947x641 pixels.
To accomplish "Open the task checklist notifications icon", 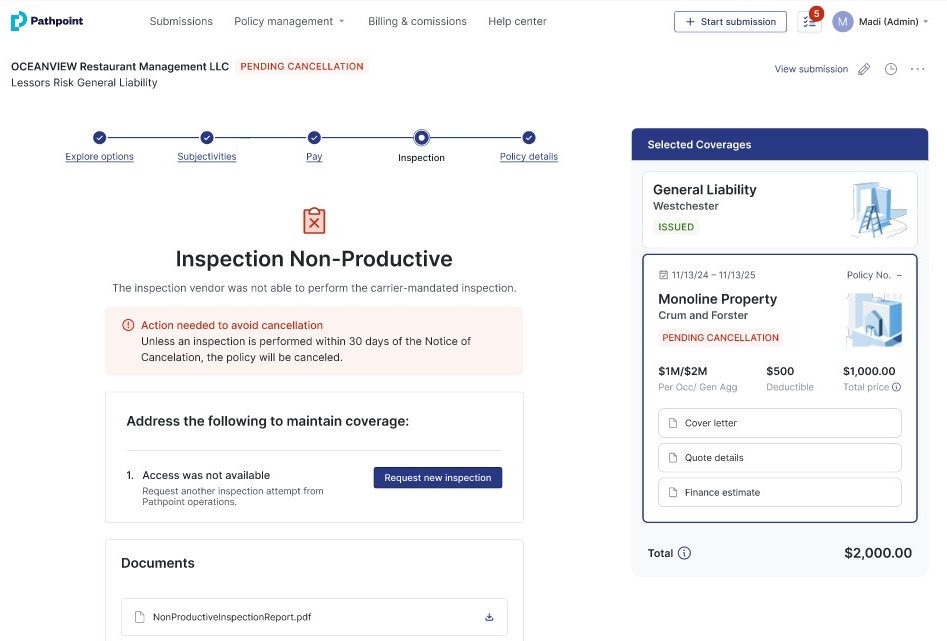I will coord(809,22).
